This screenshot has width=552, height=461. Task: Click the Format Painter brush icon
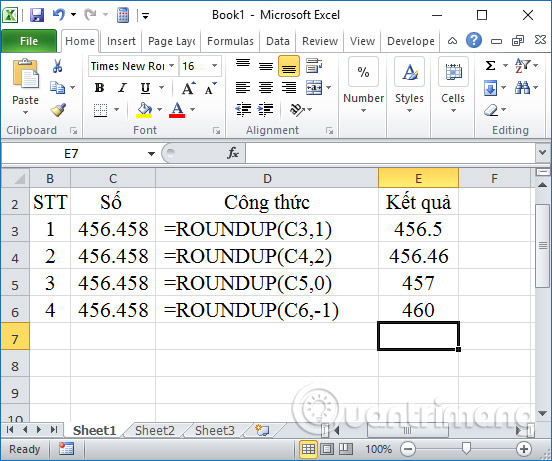tap(58, 109)
